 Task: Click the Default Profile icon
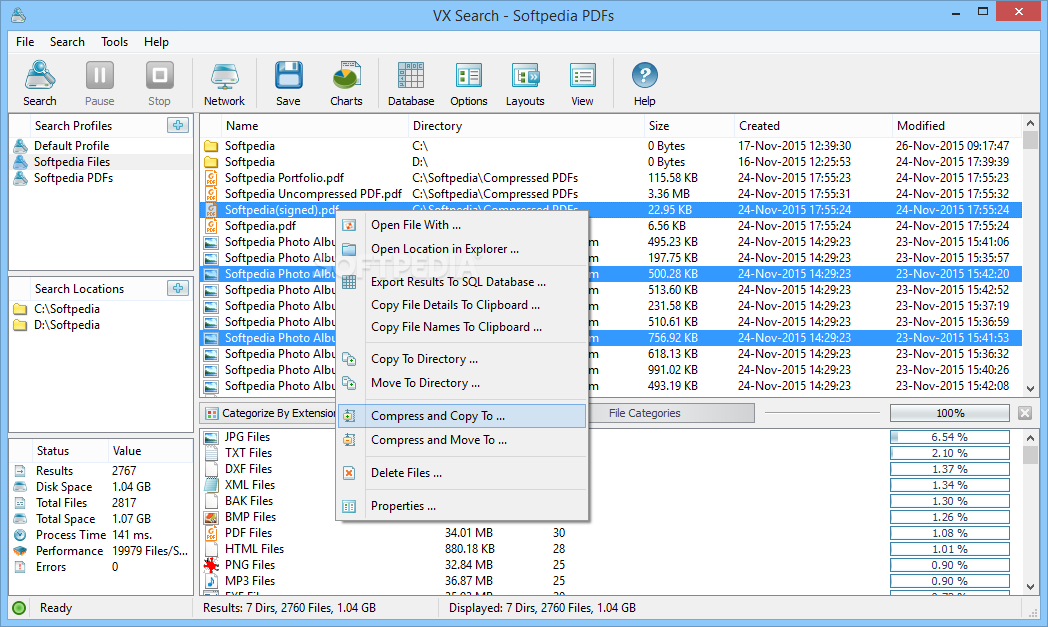point(21,146)
